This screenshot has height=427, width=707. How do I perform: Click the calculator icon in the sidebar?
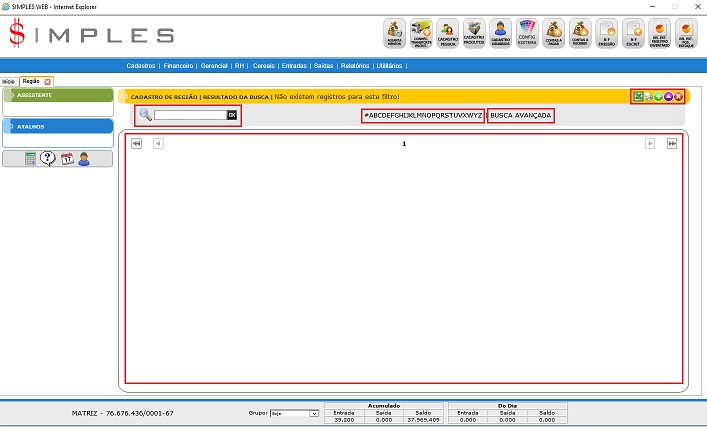click(x=31, y=158)
